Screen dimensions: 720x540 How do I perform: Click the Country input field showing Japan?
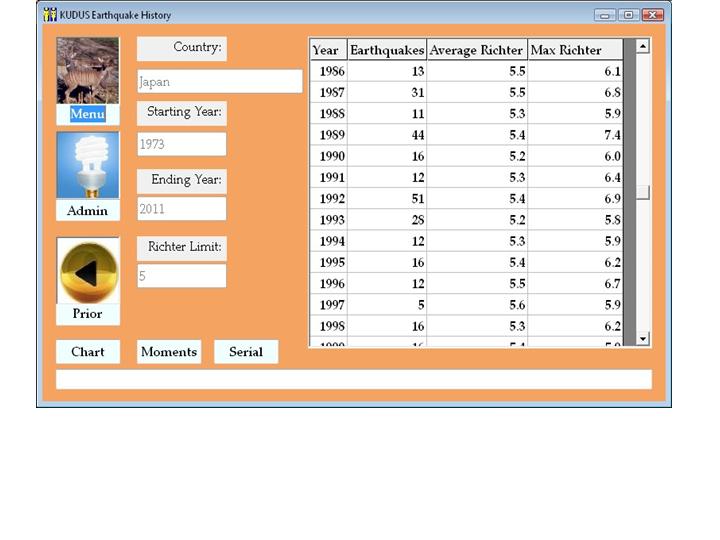point(219,82)
